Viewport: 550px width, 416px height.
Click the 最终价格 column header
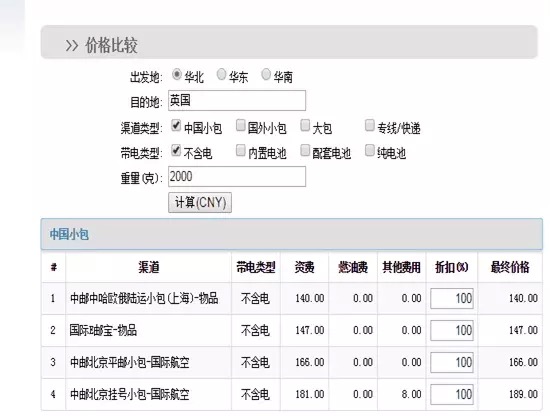pos(510,267)
